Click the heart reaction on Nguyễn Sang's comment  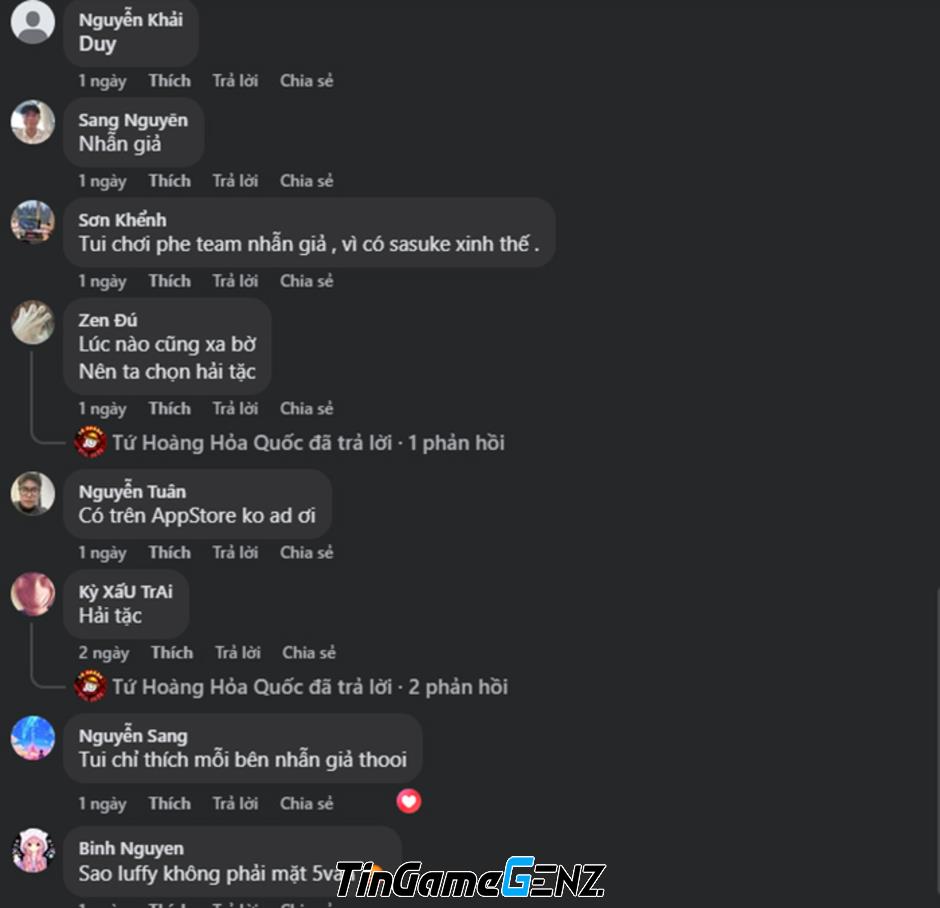coord(409,801)
